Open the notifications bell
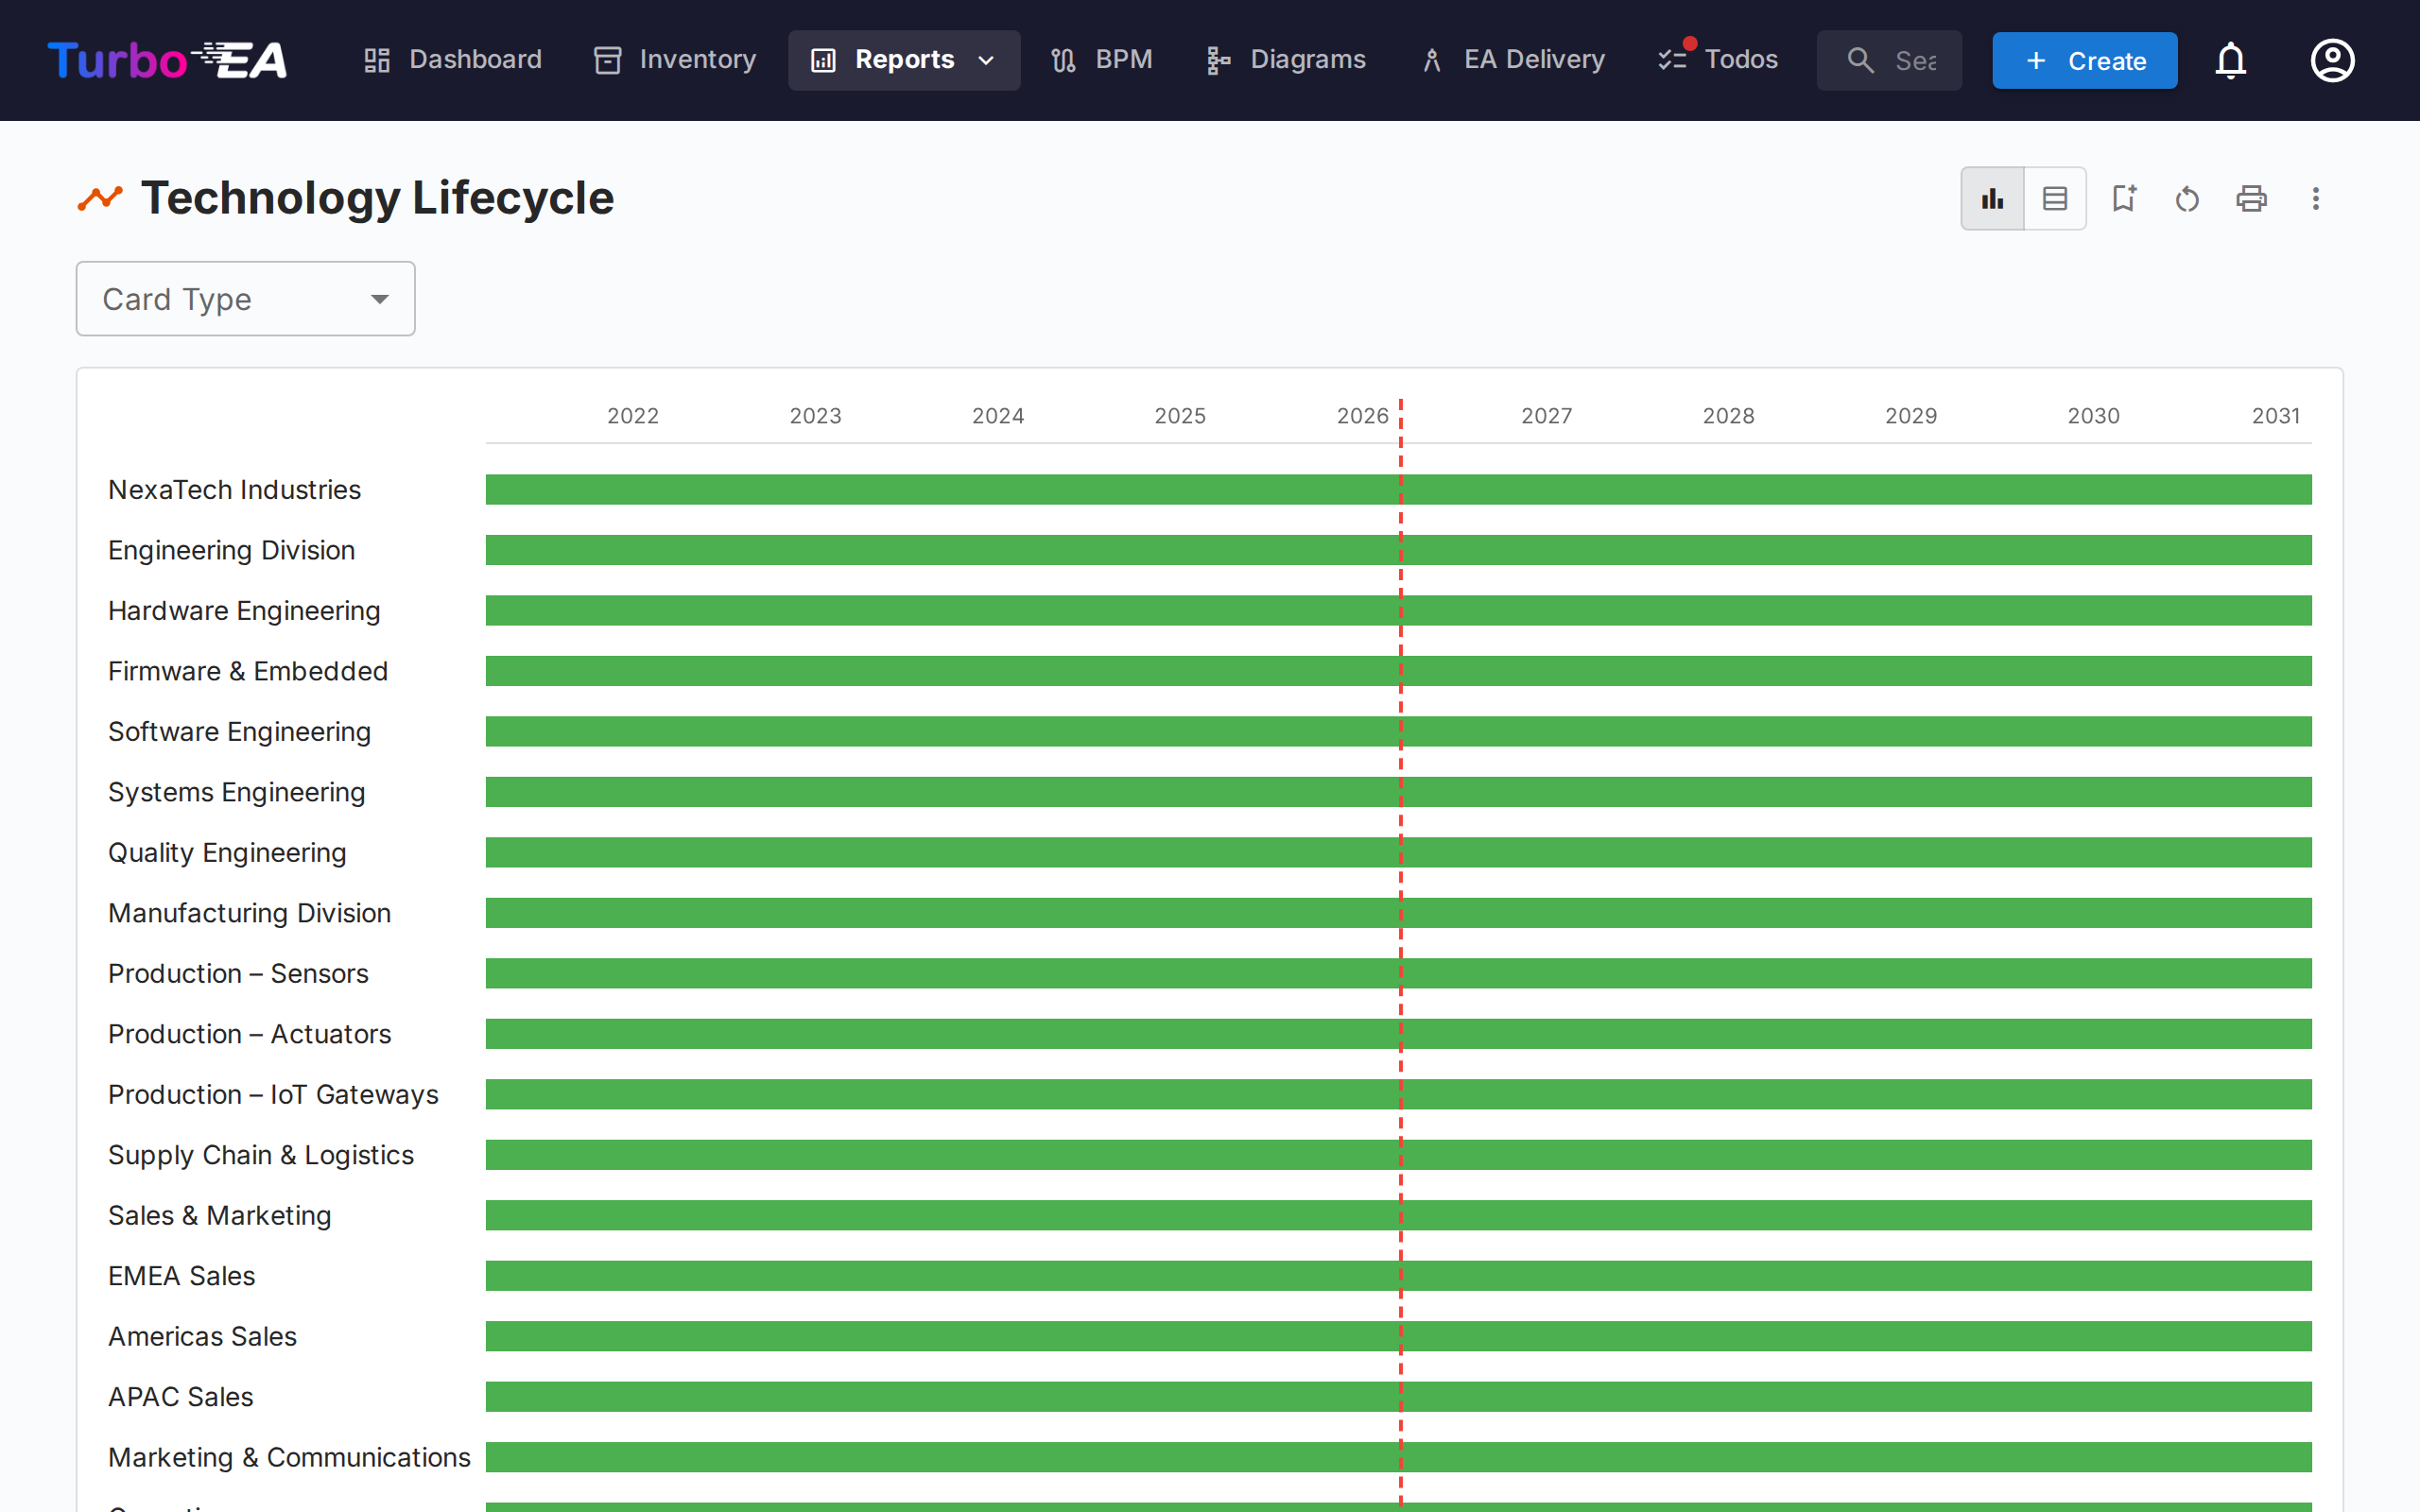2420x1512 pixels. (2231, 60)
